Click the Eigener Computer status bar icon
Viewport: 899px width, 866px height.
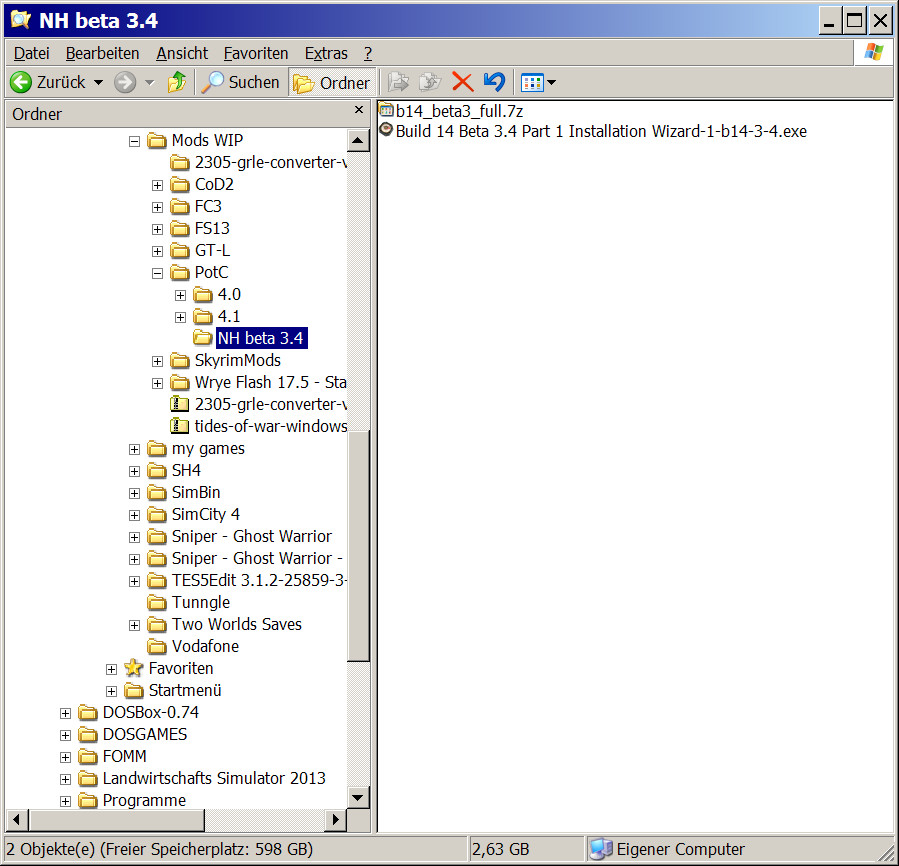coord(601,849)
